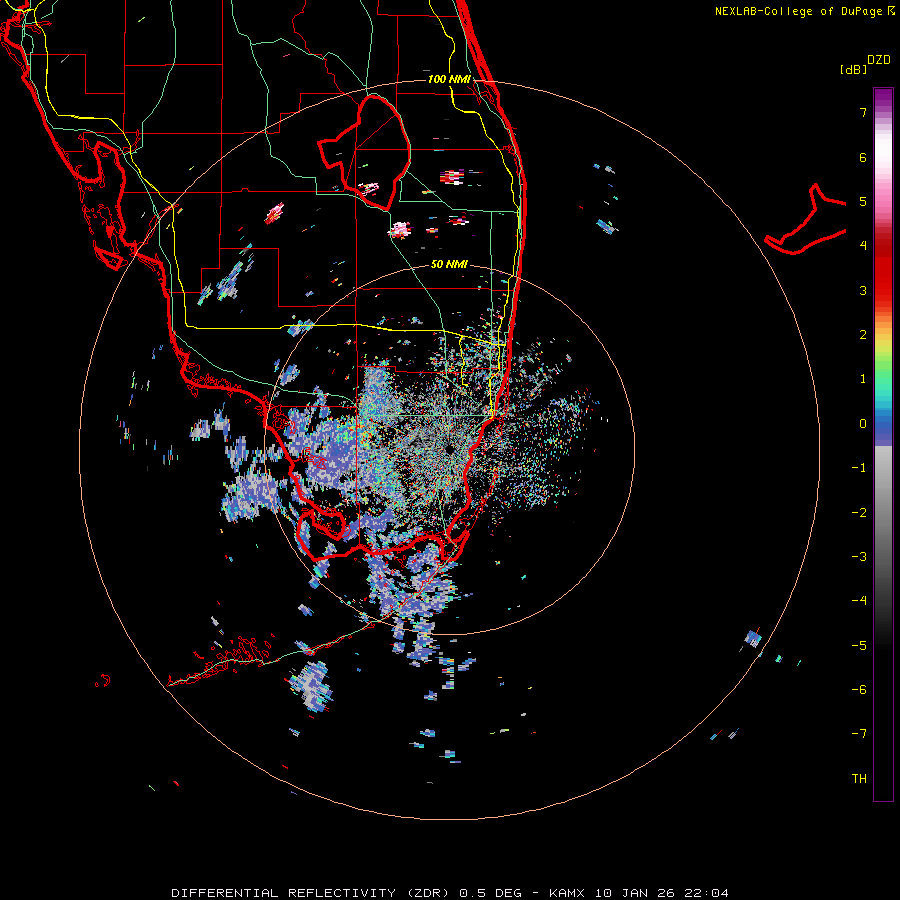Click the -2 value on the color scale

859,513
